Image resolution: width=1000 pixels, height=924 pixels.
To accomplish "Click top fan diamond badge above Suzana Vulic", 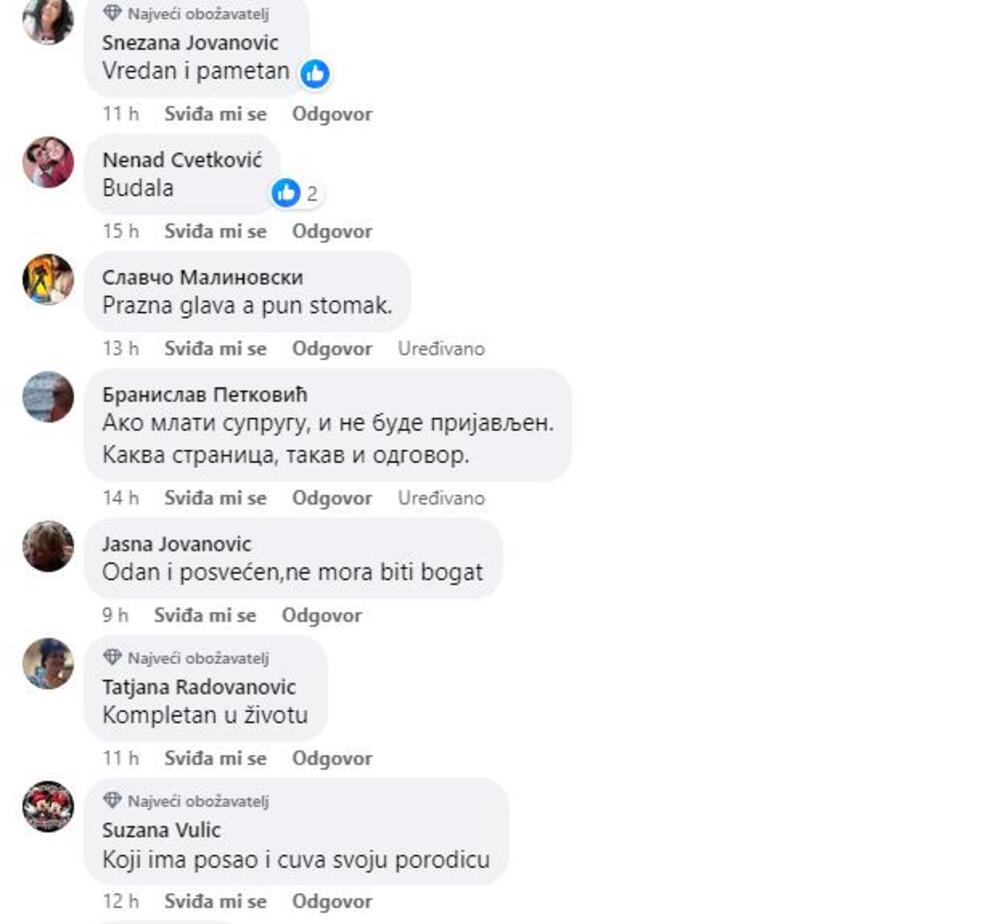I will pos(112,800).
